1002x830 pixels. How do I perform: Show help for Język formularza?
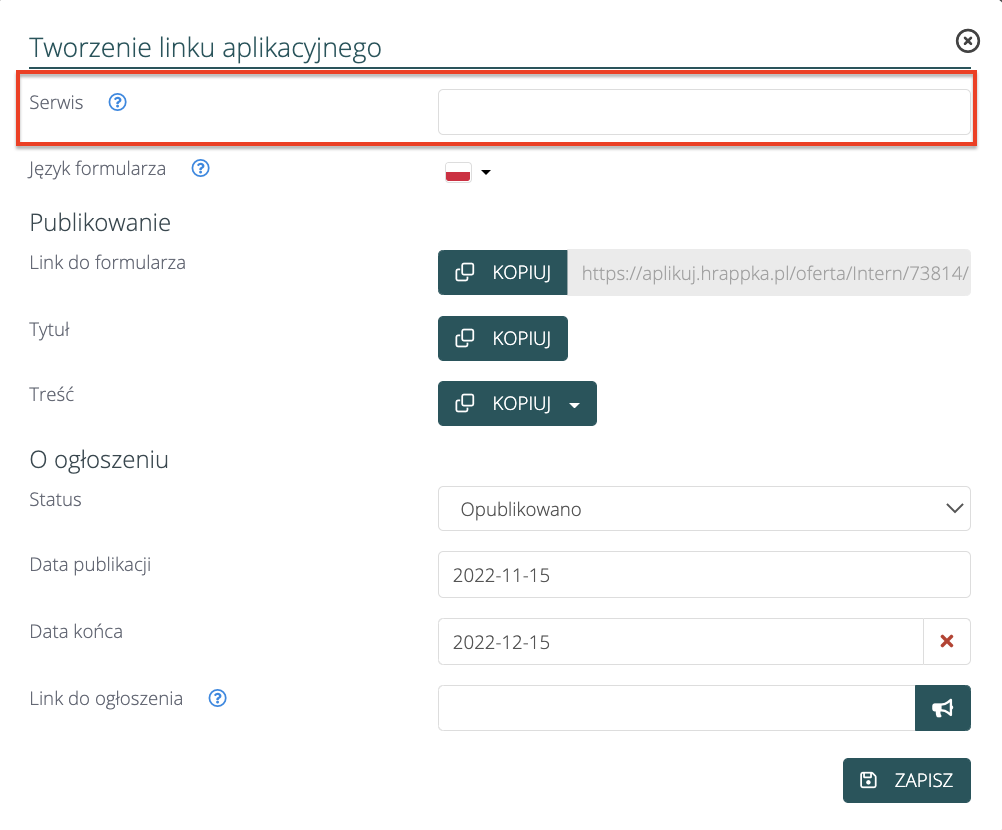[x=200, y=168]
